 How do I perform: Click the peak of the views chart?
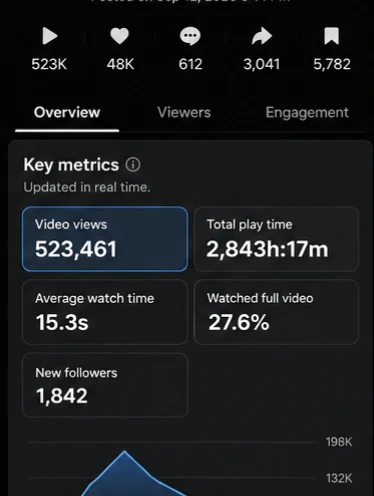coord(125,451)
